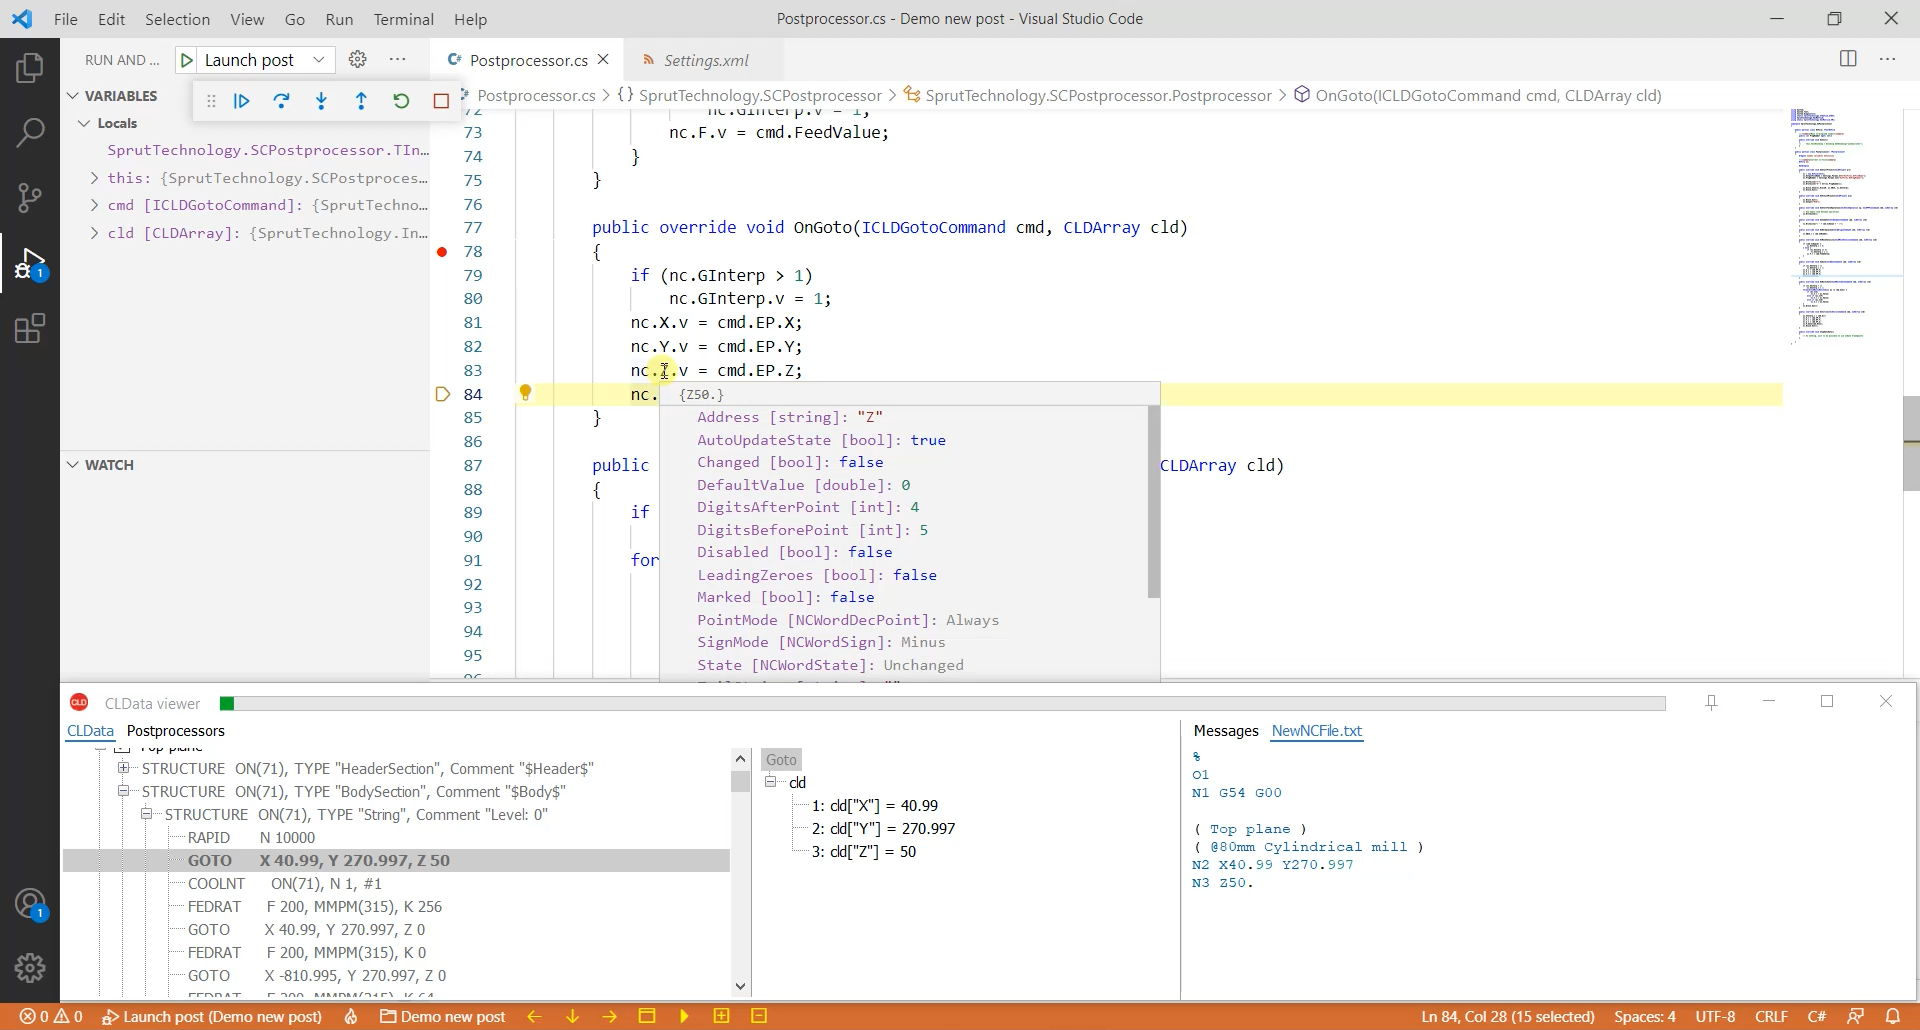Click CRLF end-of-line setting
1920x1030 pixels.
[x=1771, y=1016]
